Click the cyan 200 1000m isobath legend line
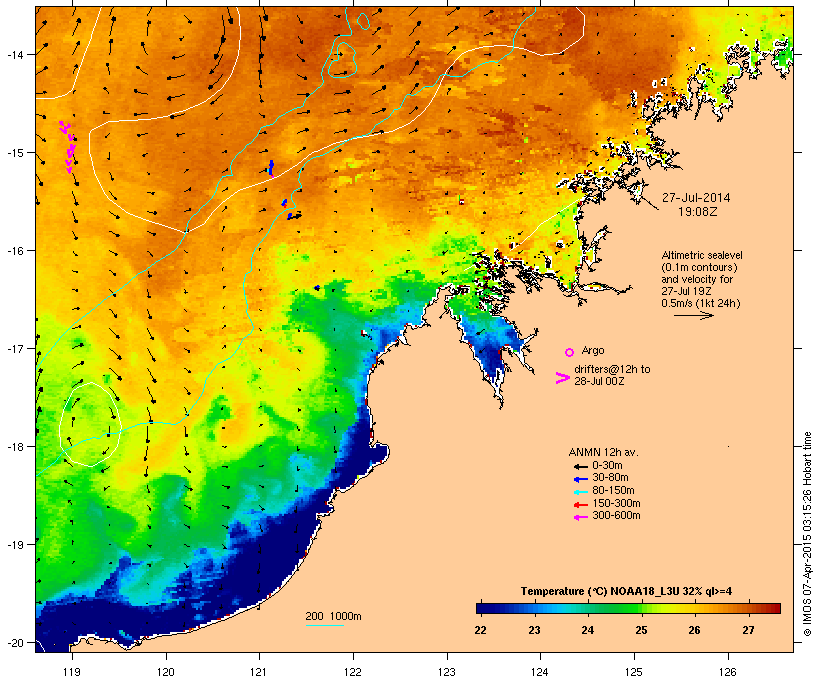Screen dimensions: 820x680 click(x=324, y=625)
